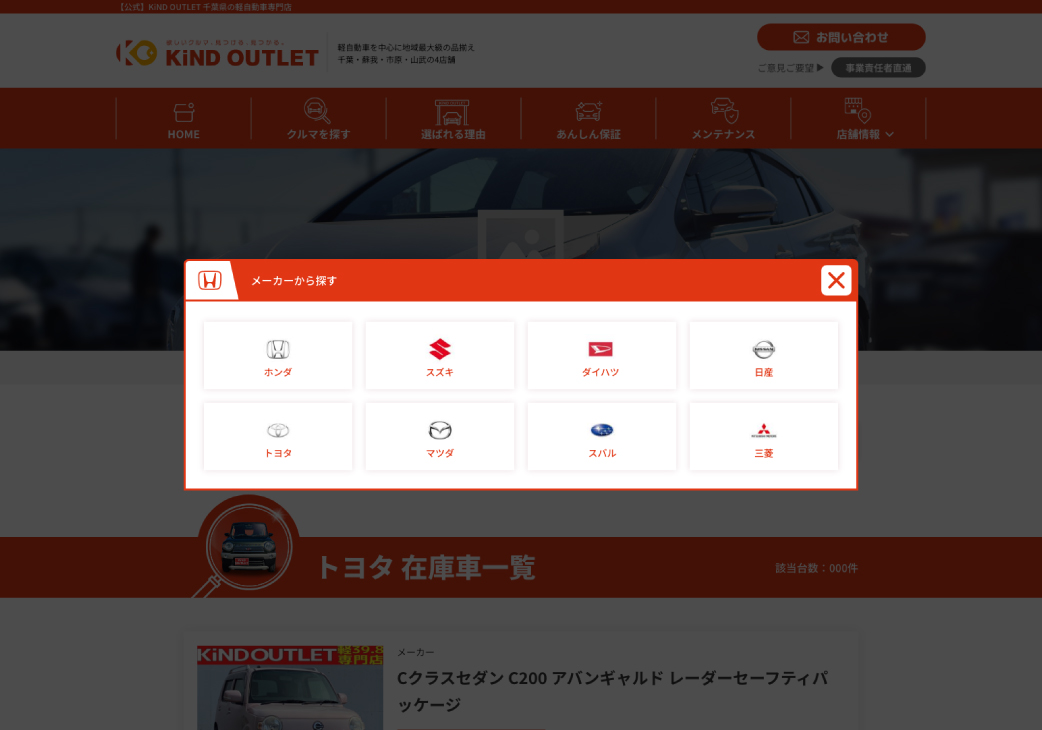Click the お問い合わせ contact button
Viewport: 1042px width, 730px height.
pyautogui.click(x=841, y=37)
